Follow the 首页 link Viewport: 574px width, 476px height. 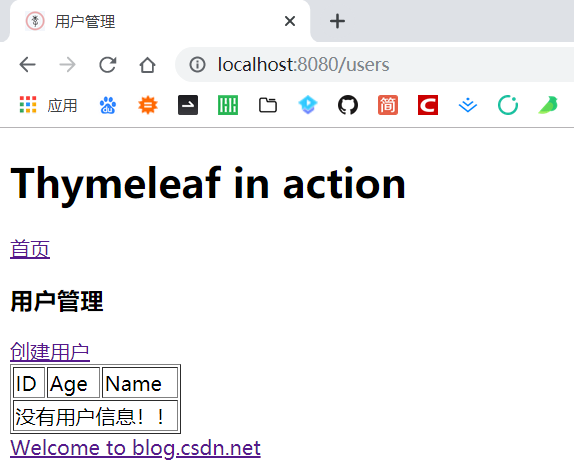30,249
